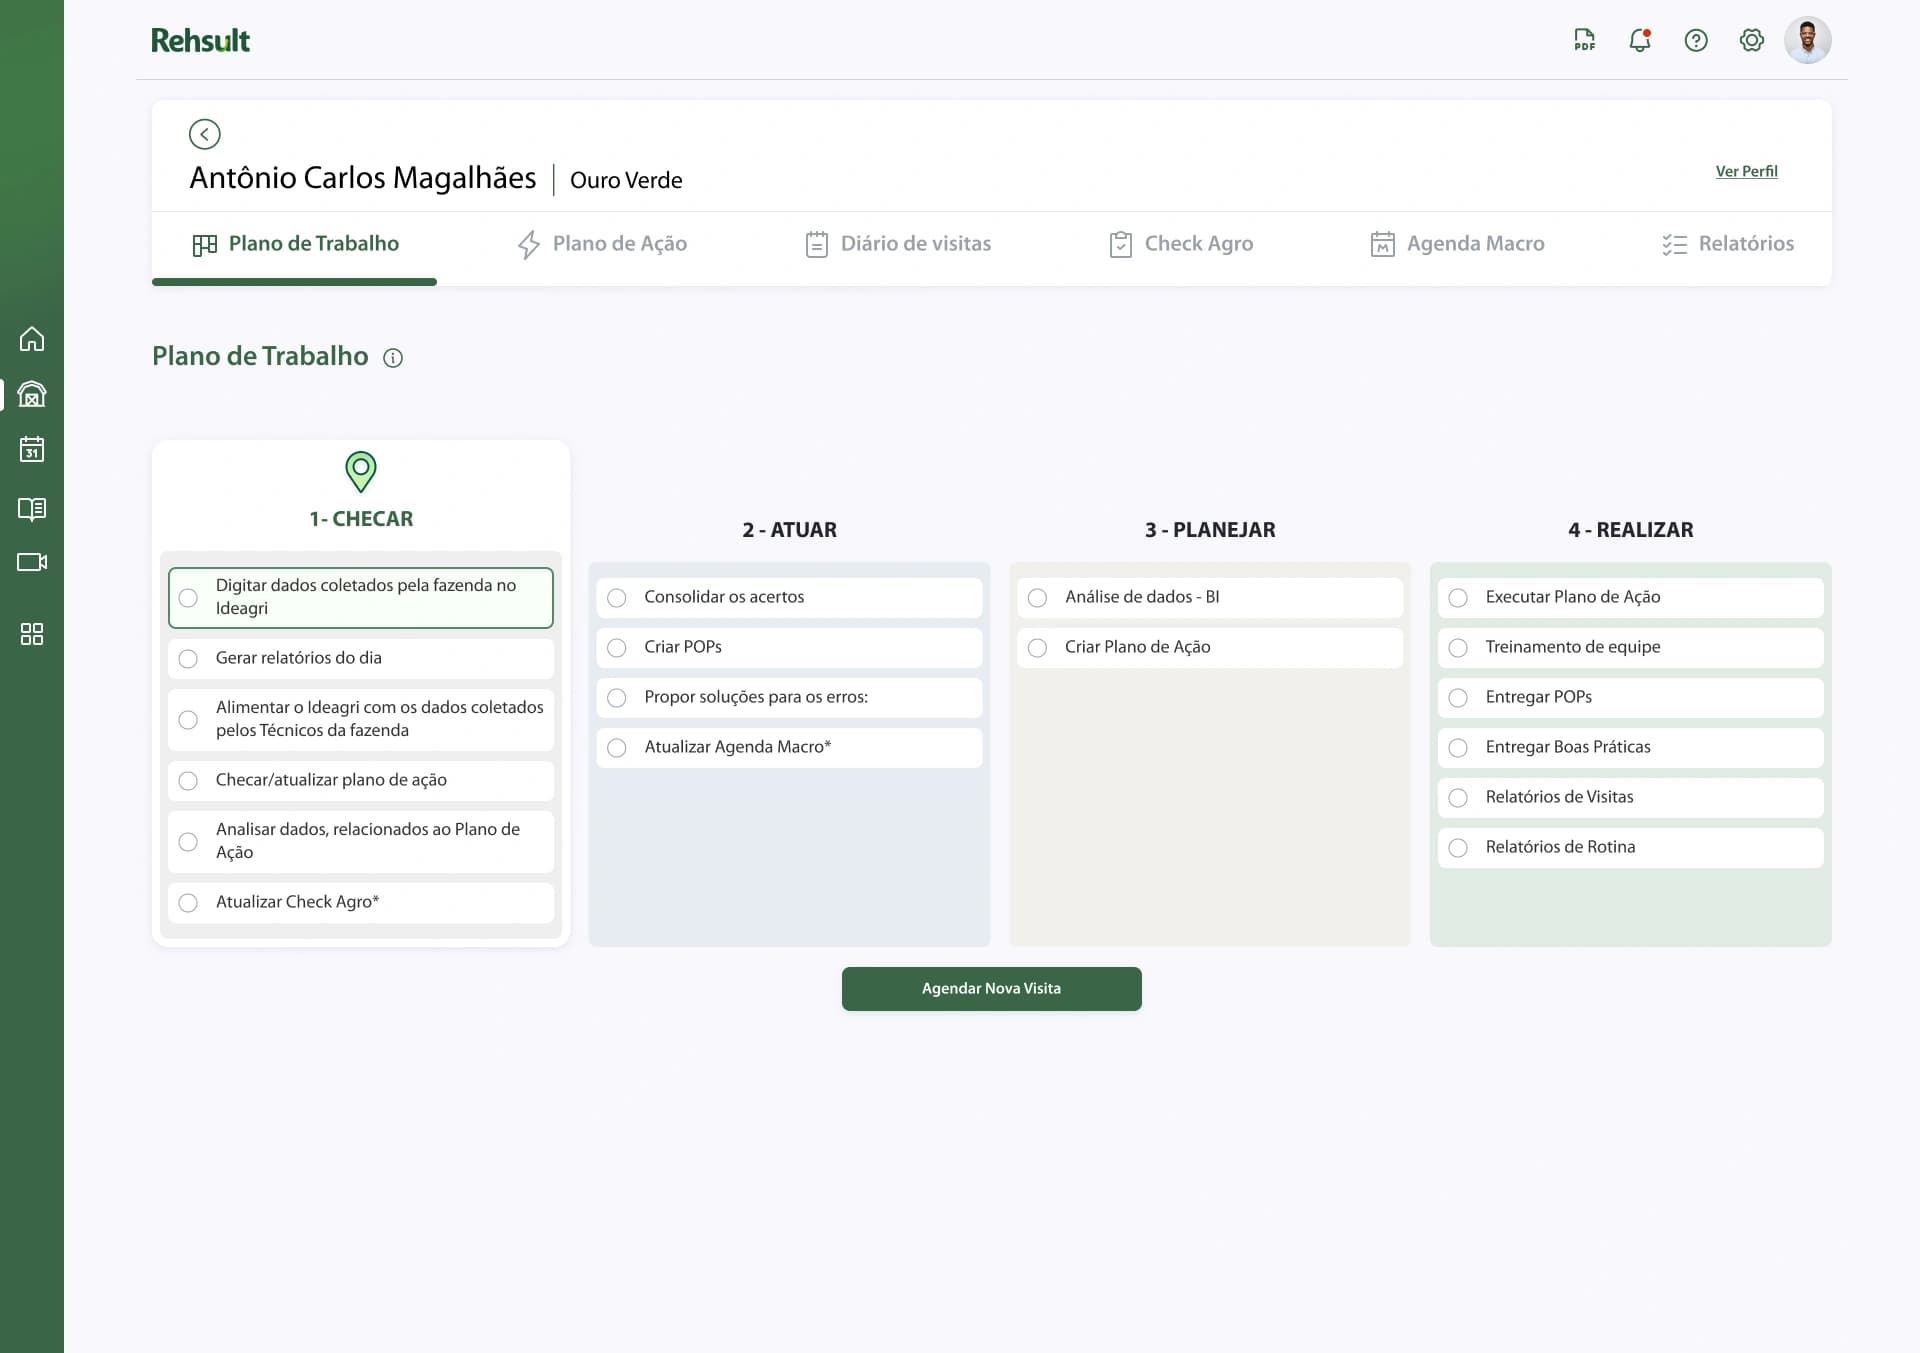The image size is (1920, 1353).
Task: Tick the Atualizar Check Agro* radio
Action: (188, 903)
